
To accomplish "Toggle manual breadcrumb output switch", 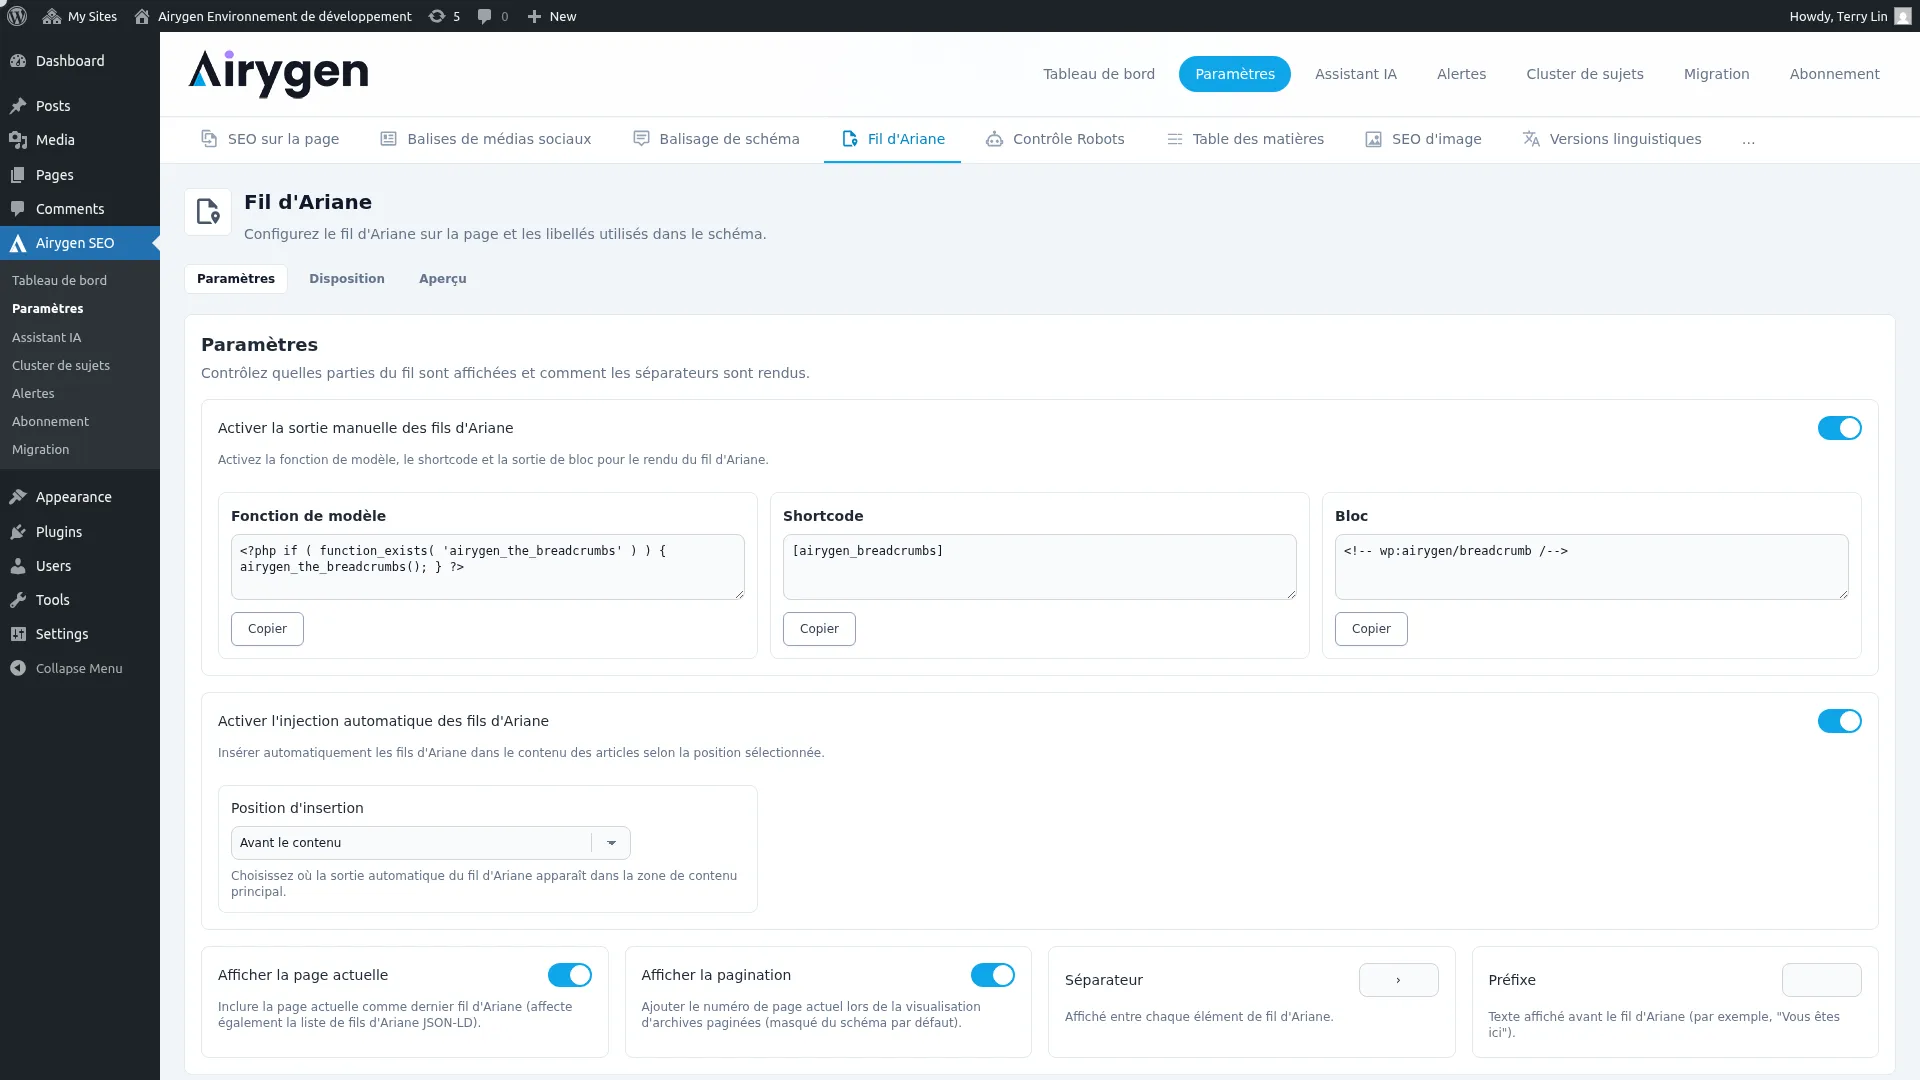I will pos(1839,428).
